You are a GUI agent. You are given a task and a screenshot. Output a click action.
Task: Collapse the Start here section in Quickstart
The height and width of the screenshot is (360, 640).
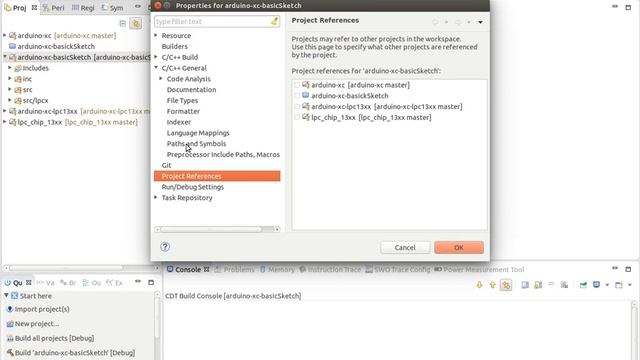click(6, 295)
